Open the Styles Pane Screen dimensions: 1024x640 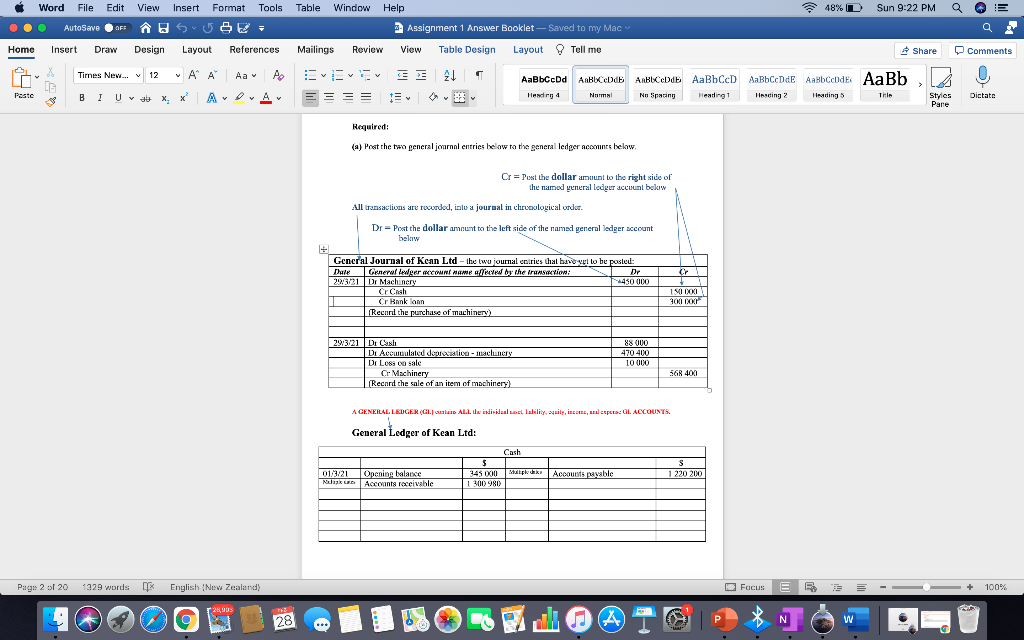940,86
